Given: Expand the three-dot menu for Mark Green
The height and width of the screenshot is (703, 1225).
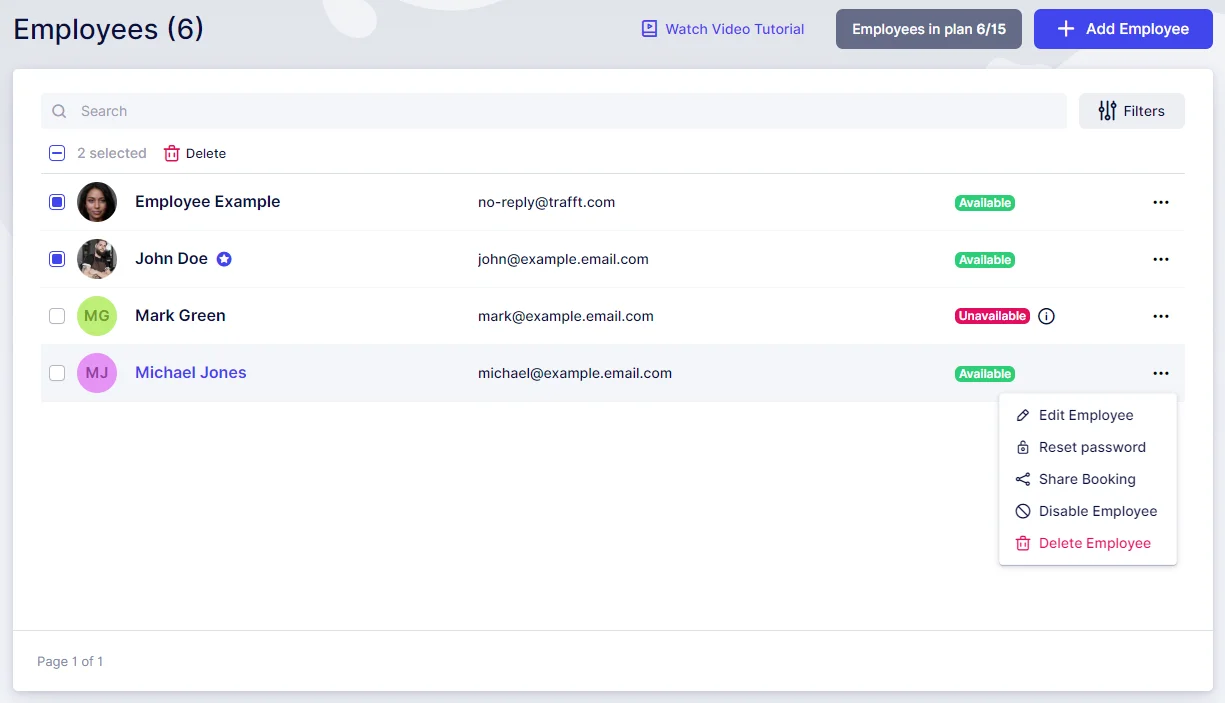Looking at the screenshot, I should point(1160,316).
